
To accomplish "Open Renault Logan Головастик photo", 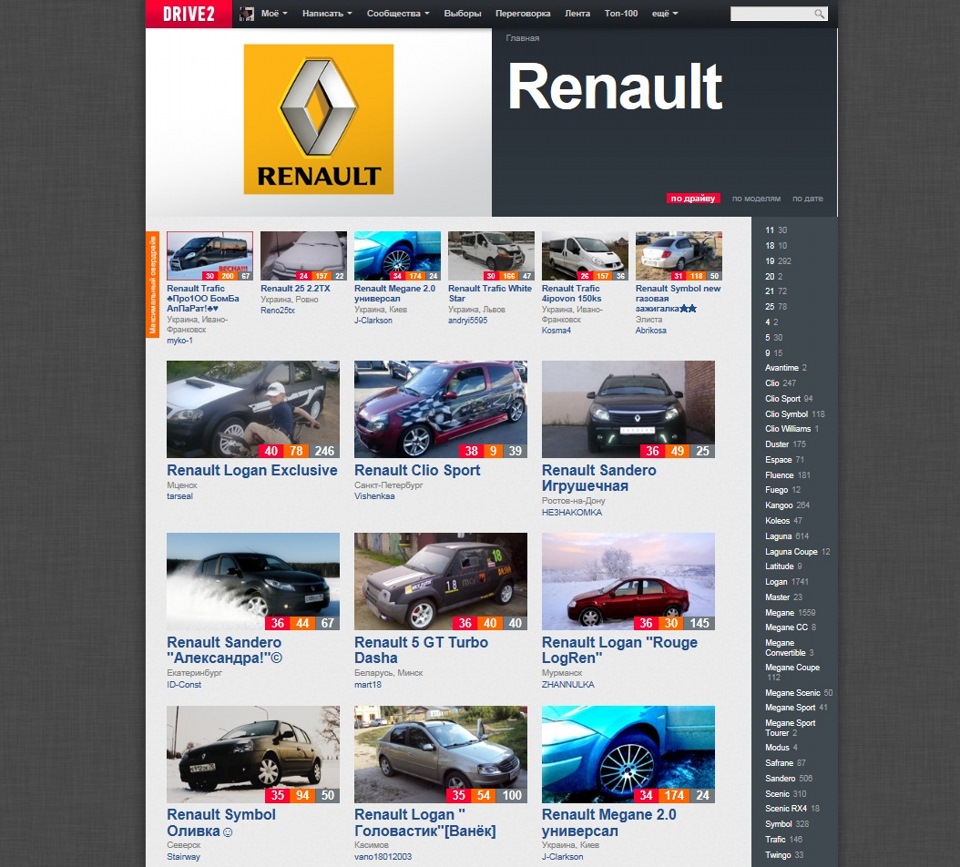I will click(440, 754).
